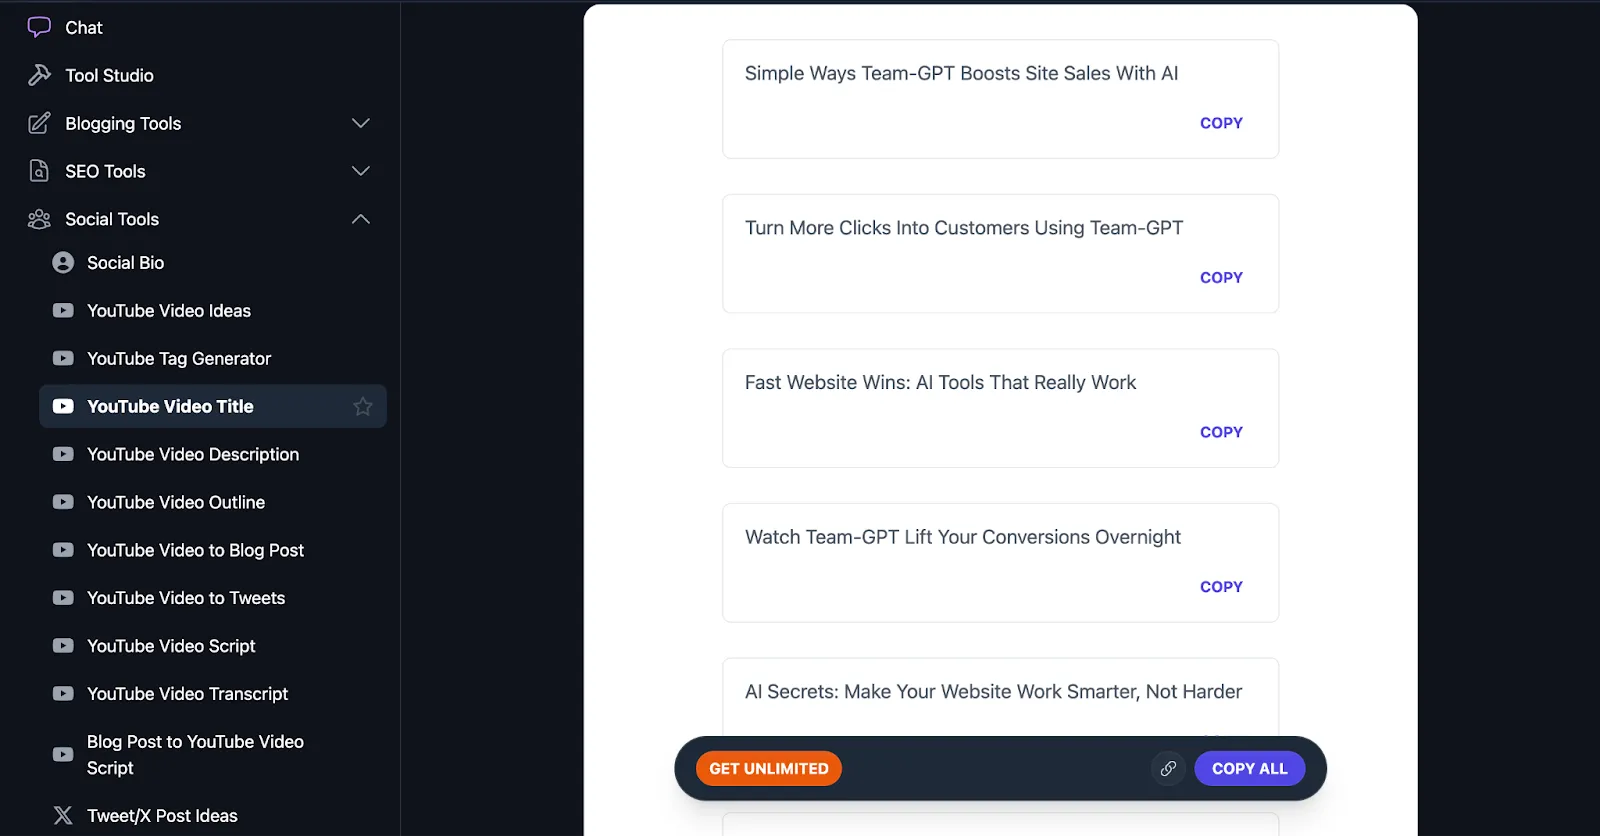
Task: Copy the "Turn More Clicks Into Customers" title
Action: [x=1221, y=278]
